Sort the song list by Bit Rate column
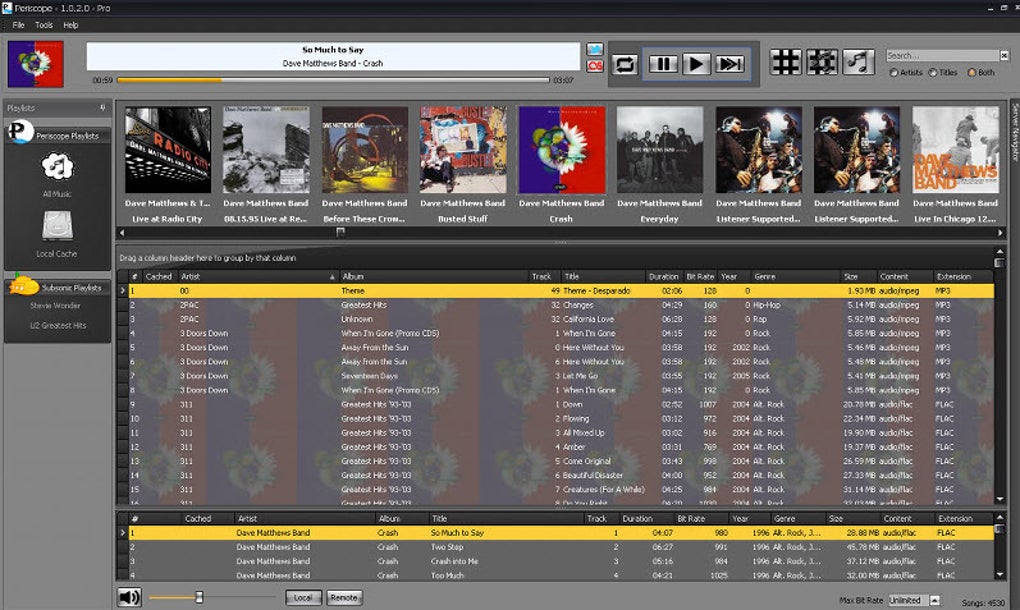This screenshot has height=610, width=1020. (x=700, y=276)
